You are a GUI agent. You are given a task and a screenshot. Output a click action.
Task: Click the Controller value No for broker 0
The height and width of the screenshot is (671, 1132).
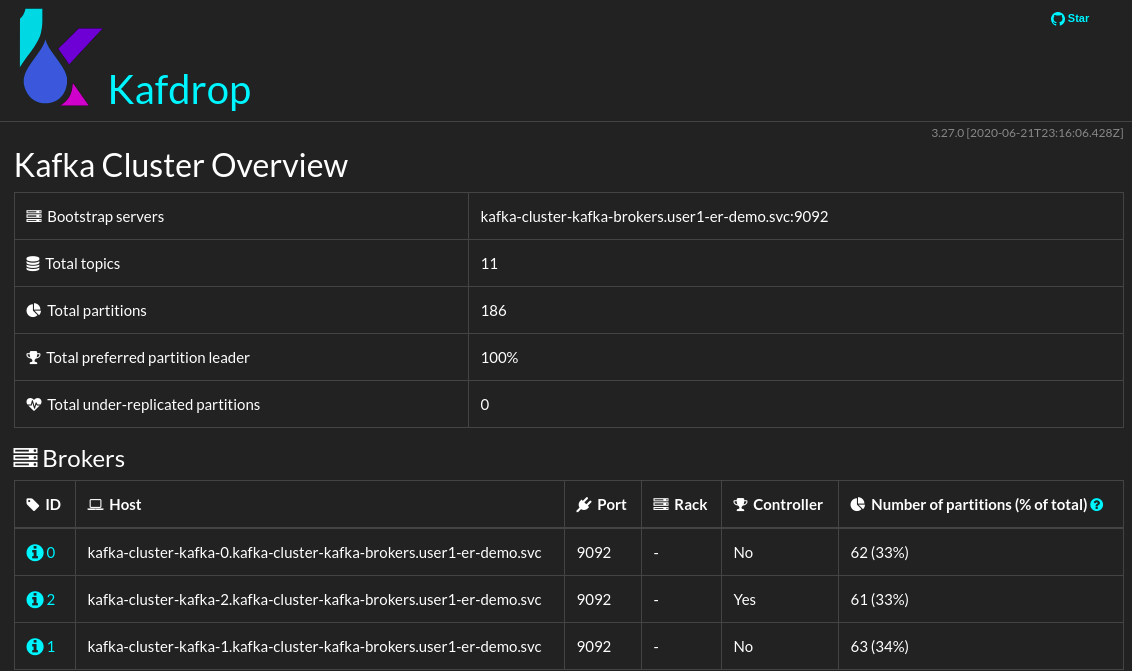pyautogui.click(x=743, y=553)
